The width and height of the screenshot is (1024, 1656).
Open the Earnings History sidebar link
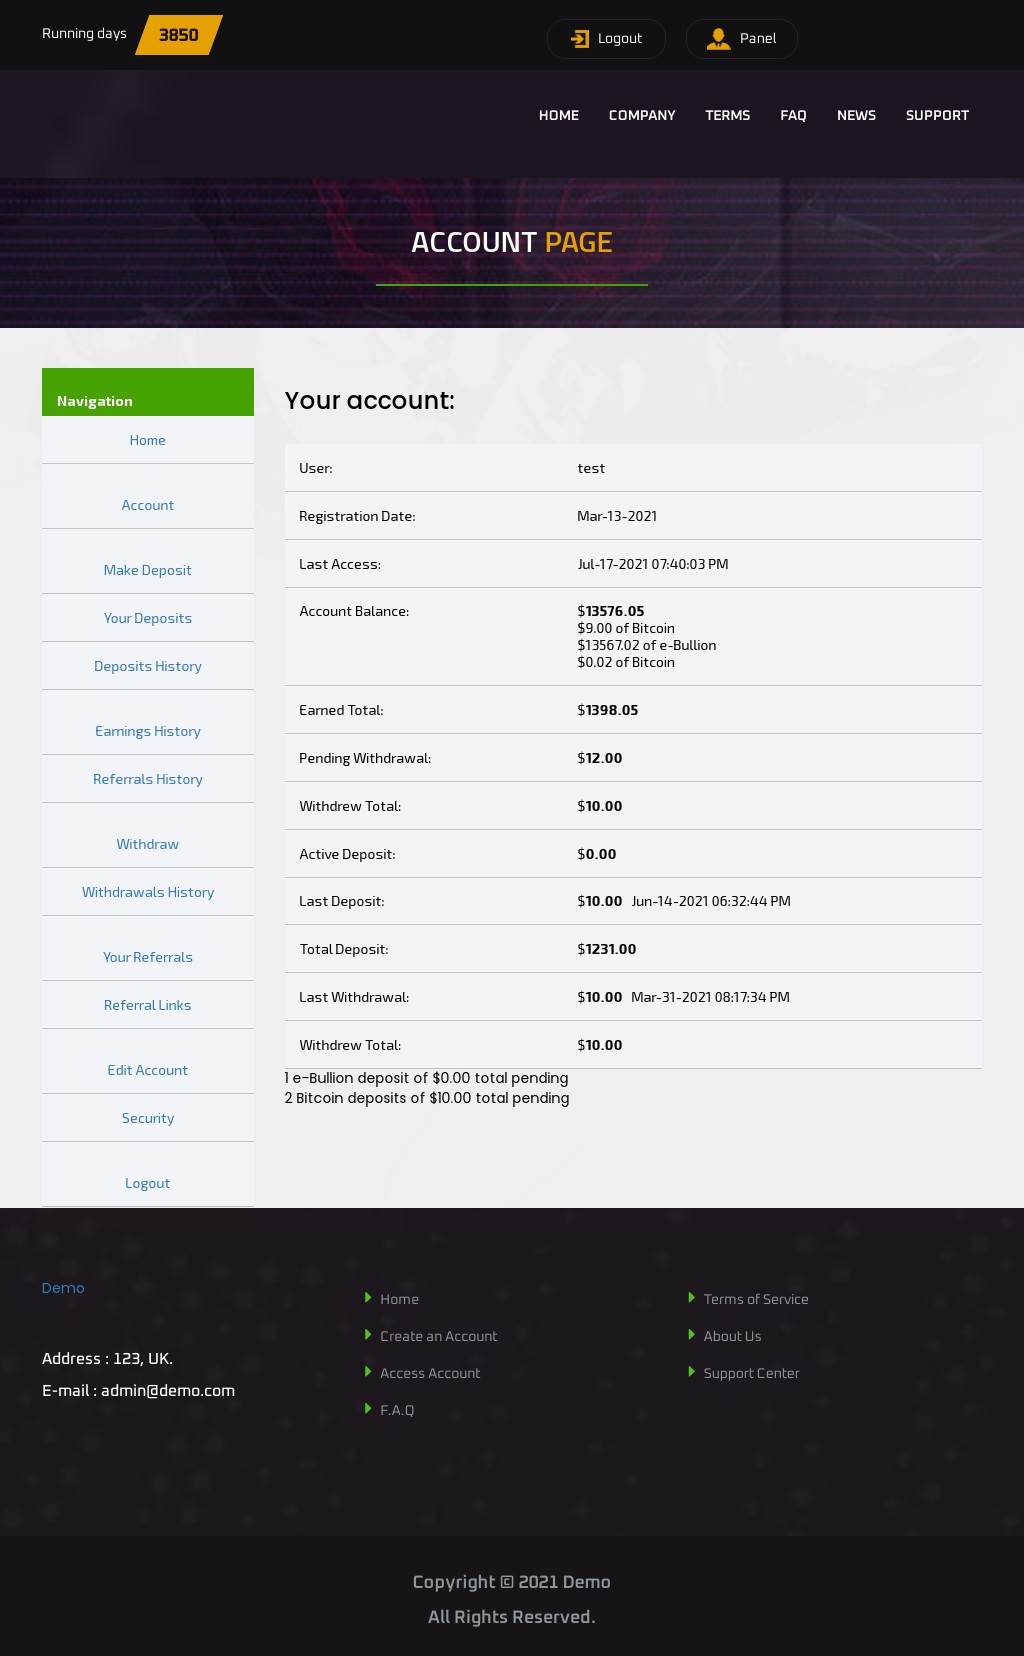coord(147,731)
